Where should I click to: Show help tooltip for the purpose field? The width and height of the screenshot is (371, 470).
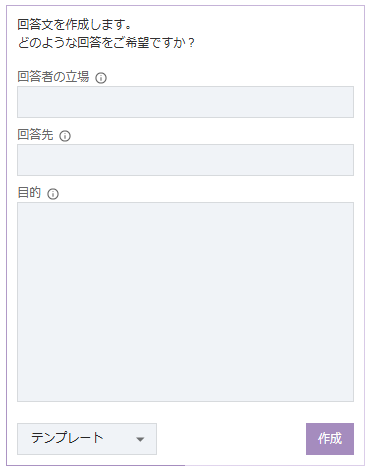53,194
